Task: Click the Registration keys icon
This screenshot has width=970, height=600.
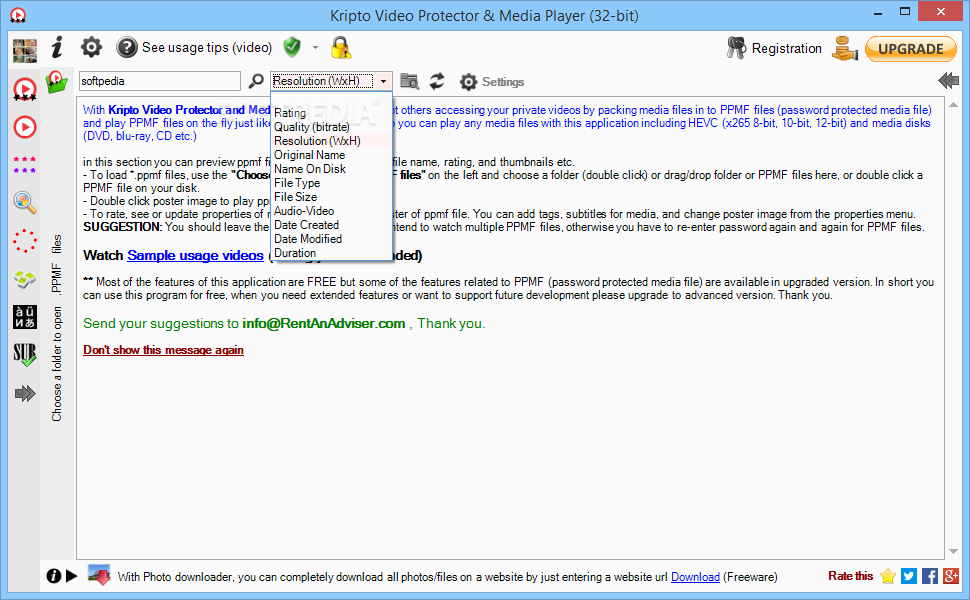Action: pyautogui.click(x=736, y=48)
